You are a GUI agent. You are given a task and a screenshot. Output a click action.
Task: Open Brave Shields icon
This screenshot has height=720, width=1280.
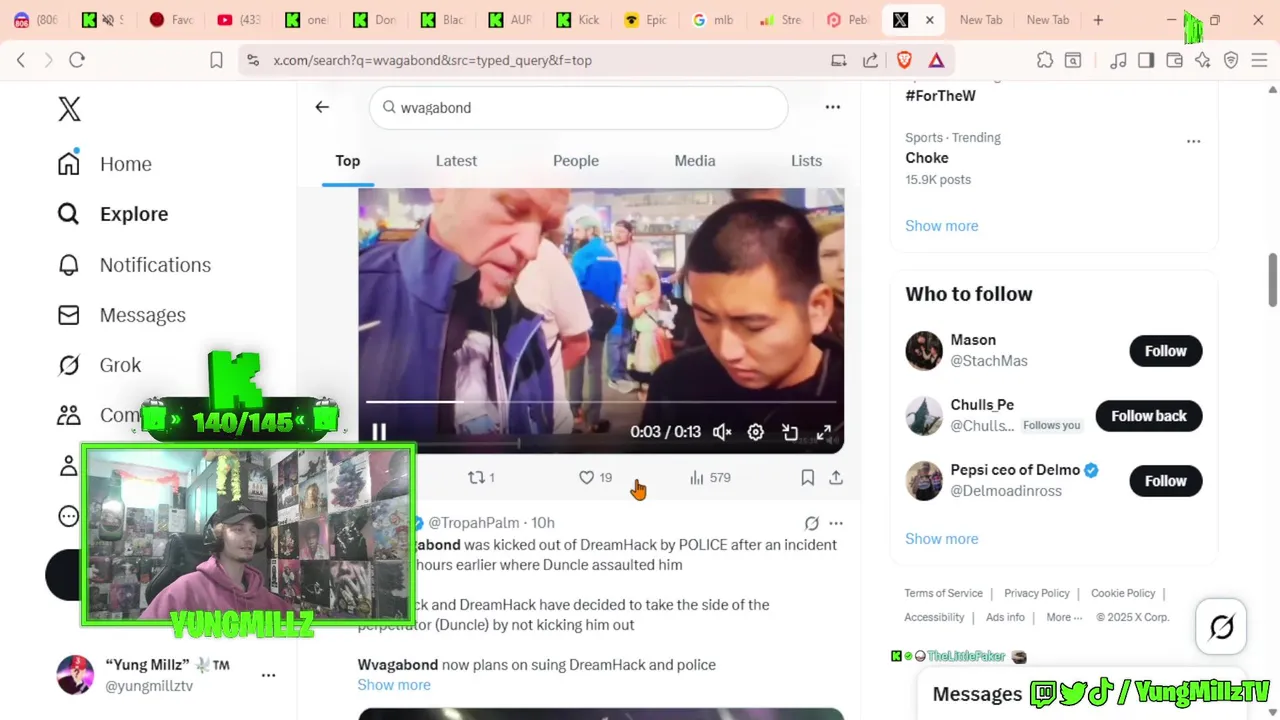(905, 60)
